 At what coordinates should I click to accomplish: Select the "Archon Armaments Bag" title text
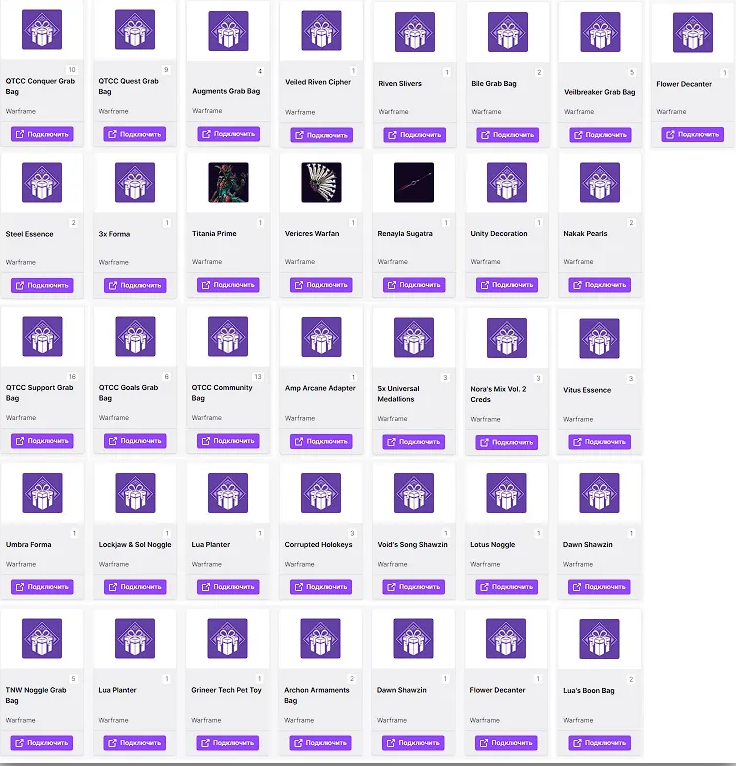coord(316,695)
